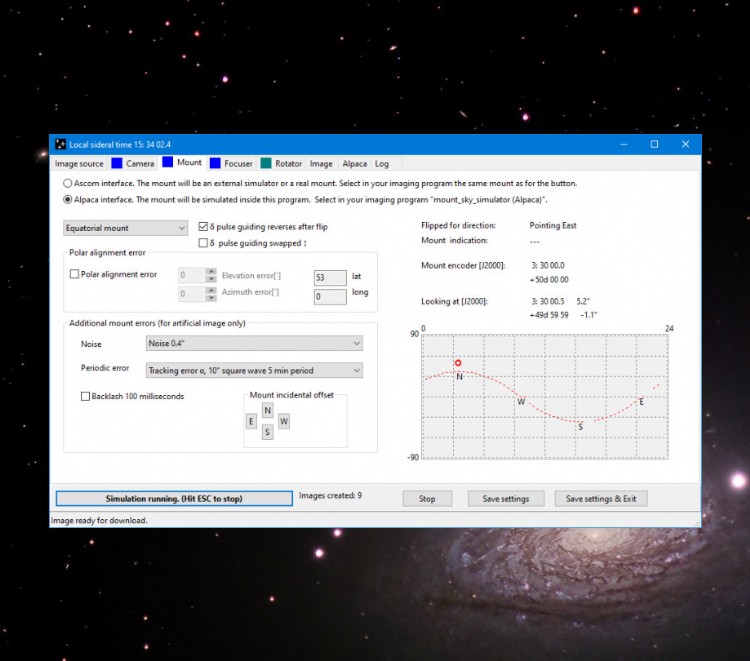Image resolution: width=750 pixels, height=661 pixels.
Task: Click the teal Rotator status indicator
Action: [x=266, y=163]
